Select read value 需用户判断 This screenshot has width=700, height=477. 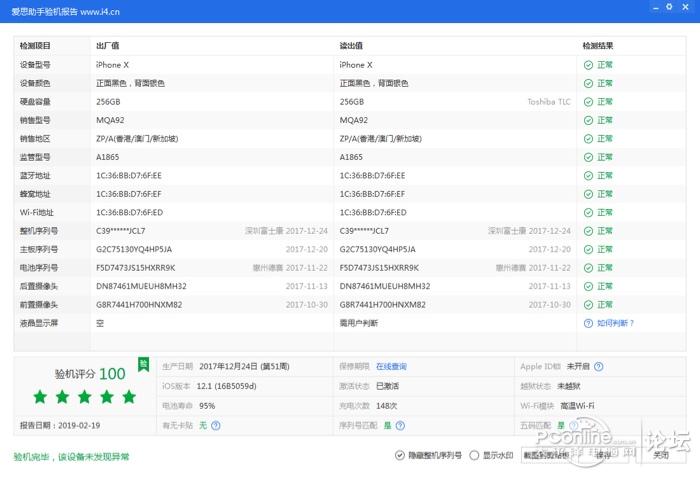tap(359, 323)
